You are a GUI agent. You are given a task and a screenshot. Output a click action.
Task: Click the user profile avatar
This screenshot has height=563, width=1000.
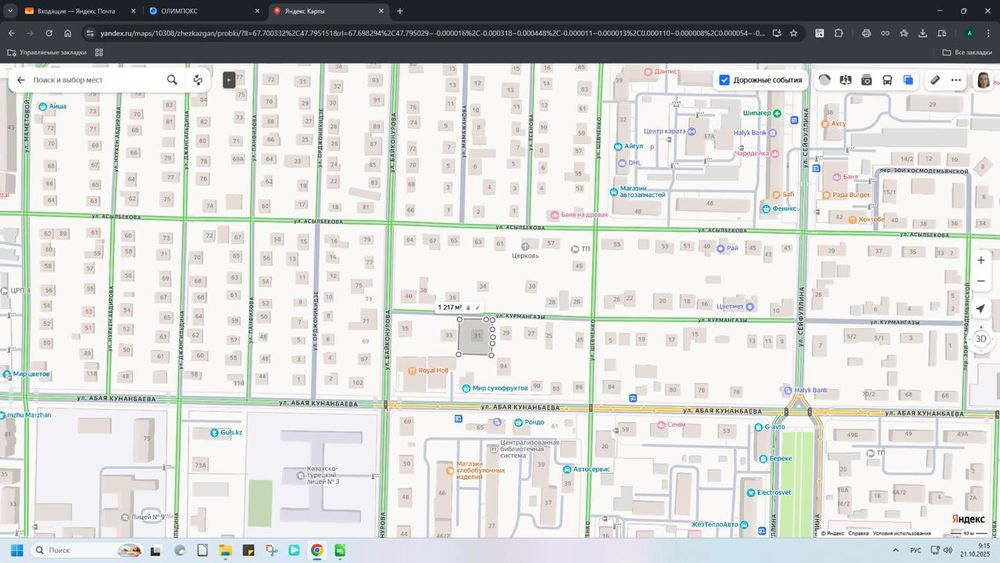[x=983, y=80]
